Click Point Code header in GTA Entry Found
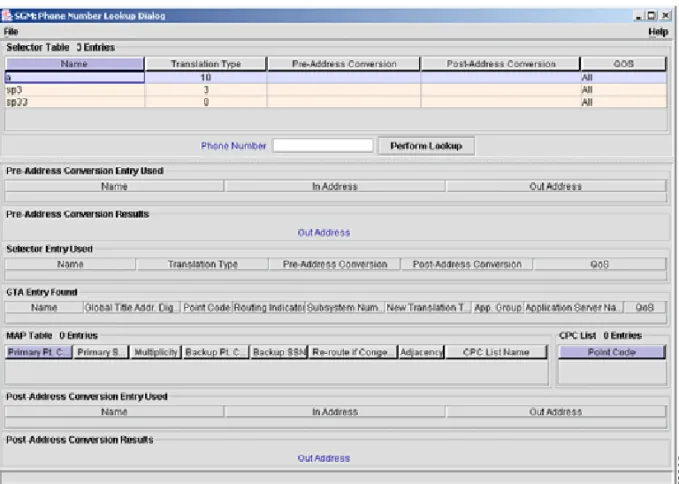 tap(207, 307)
